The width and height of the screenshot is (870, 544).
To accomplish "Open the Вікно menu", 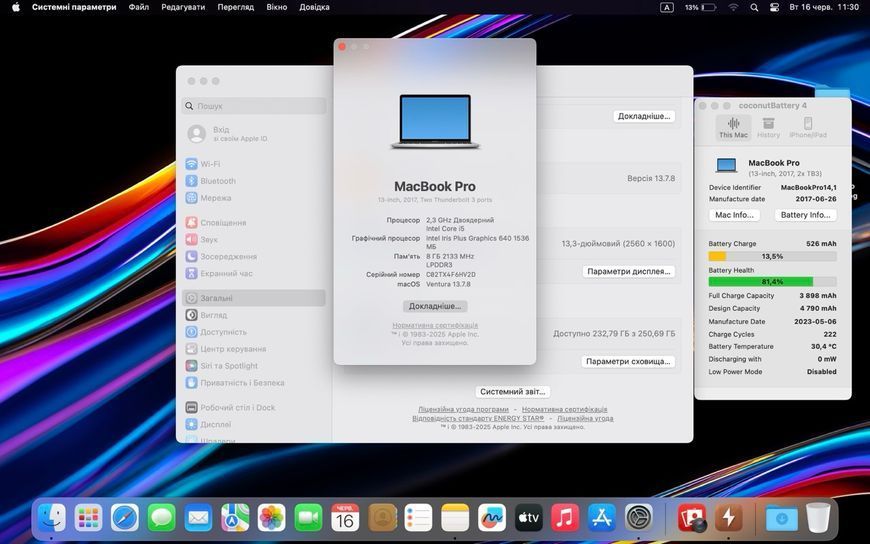I will 276,7.
